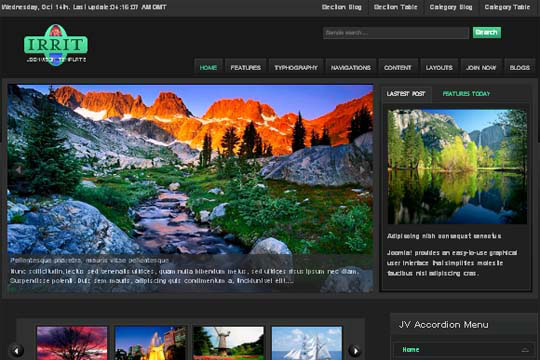Click the IRRIT logo
The image size is (540, 360).
point(56,45)
